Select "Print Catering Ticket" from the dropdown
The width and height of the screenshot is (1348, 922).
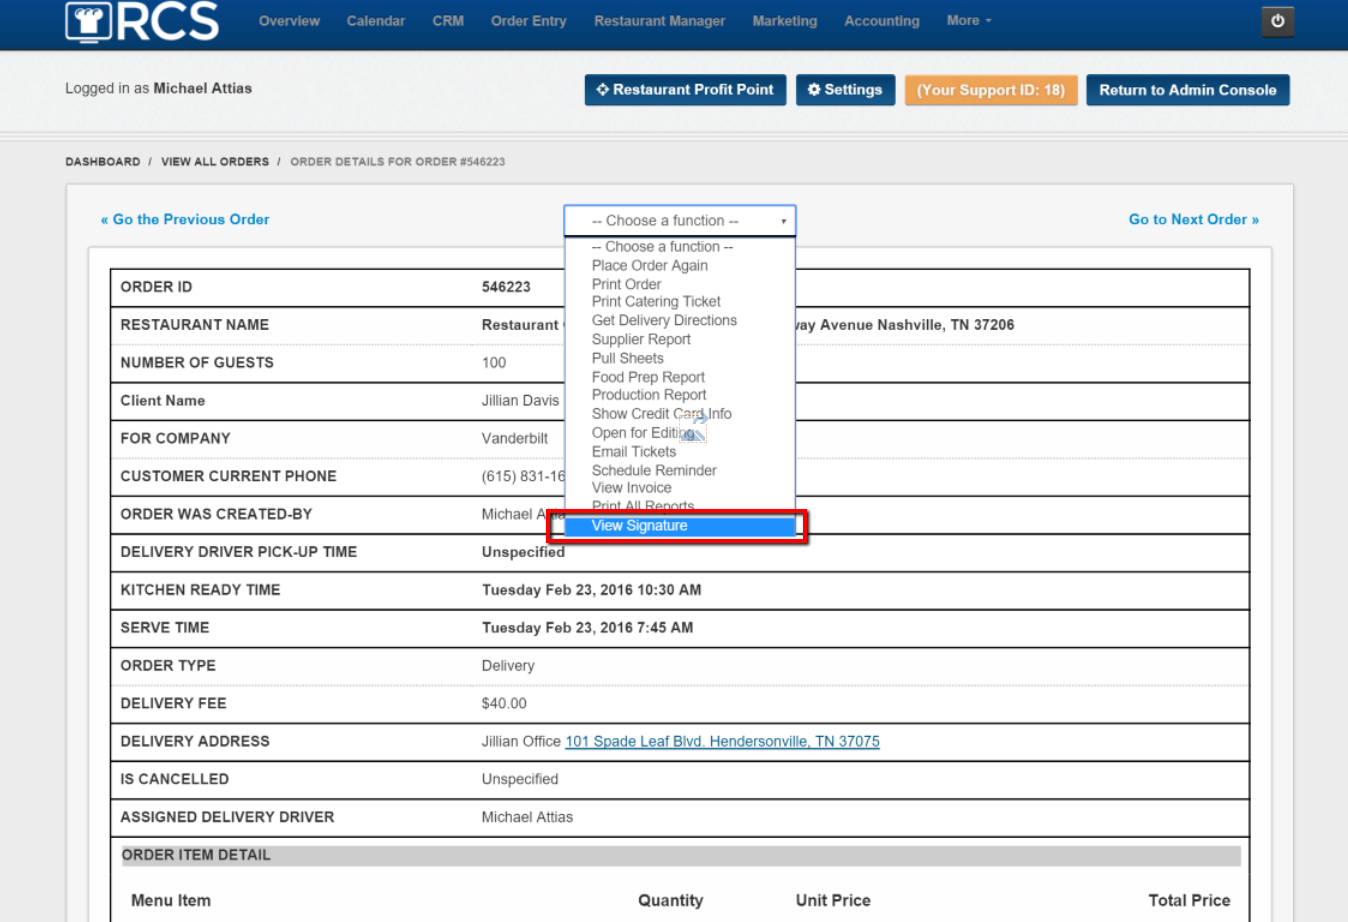point(655,301)
